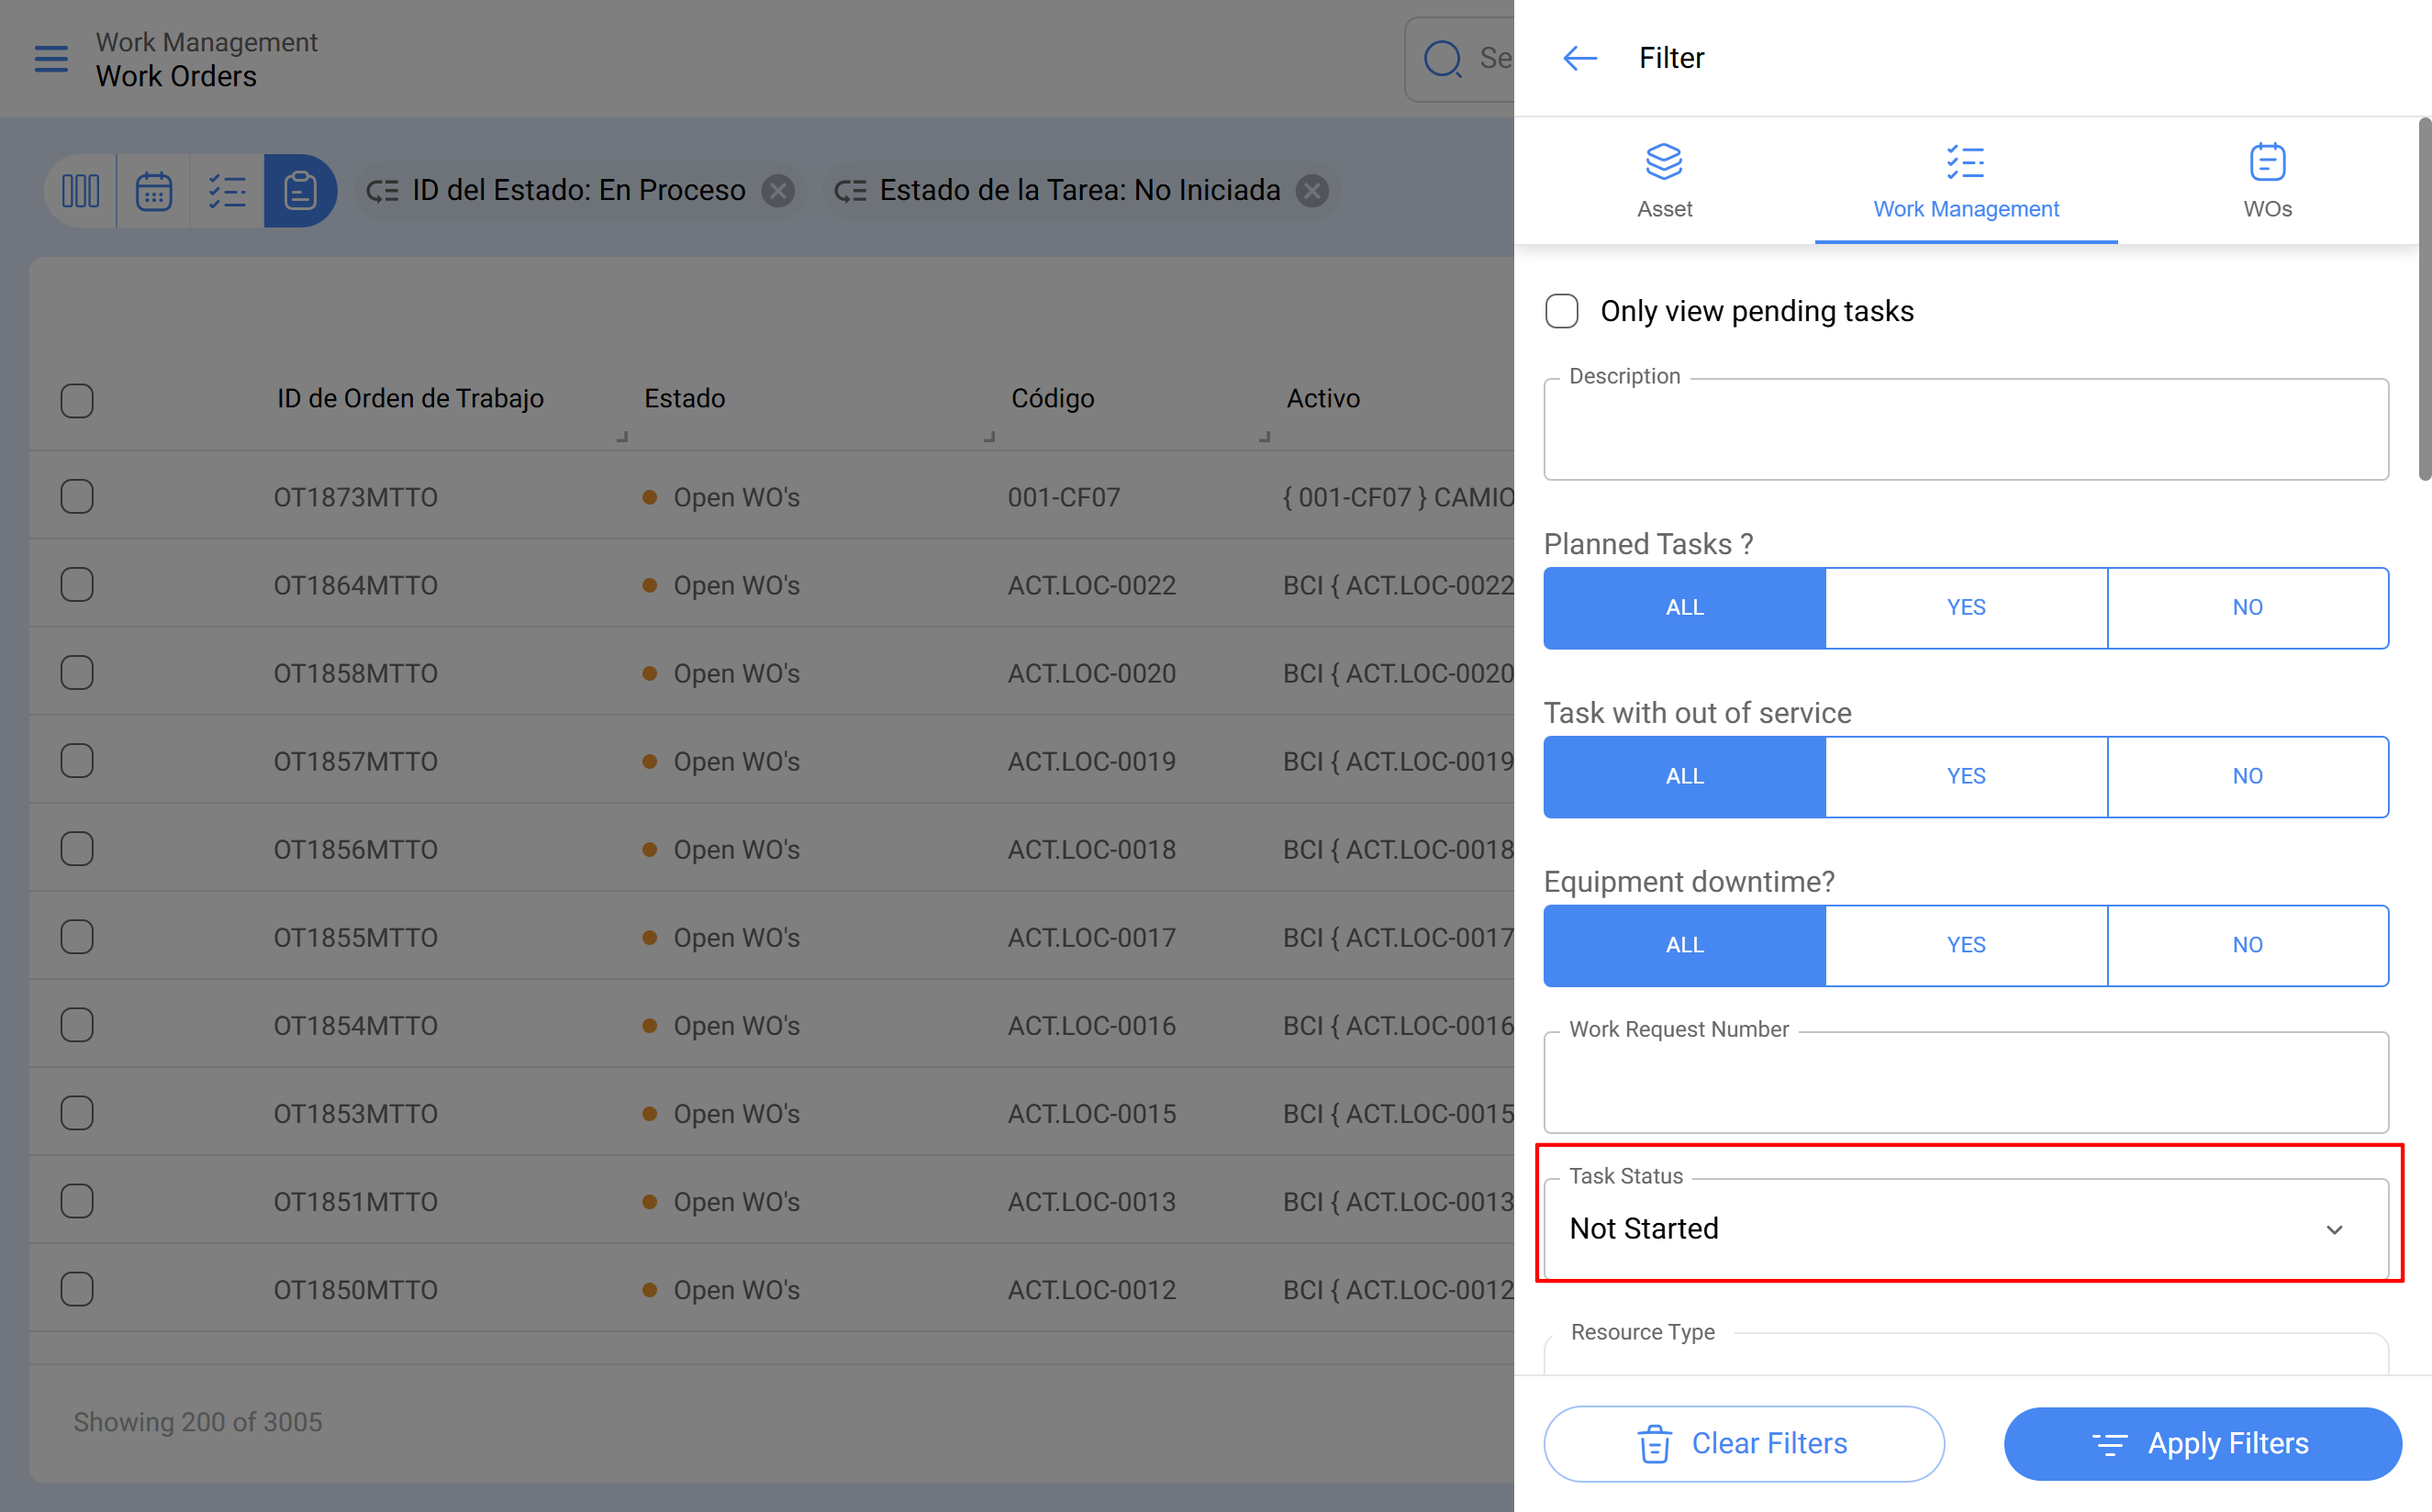Click the Apply Filters button
Image resolution: width=2432 pixels, height=1512 pixels.
(x=2202, y=1443)
